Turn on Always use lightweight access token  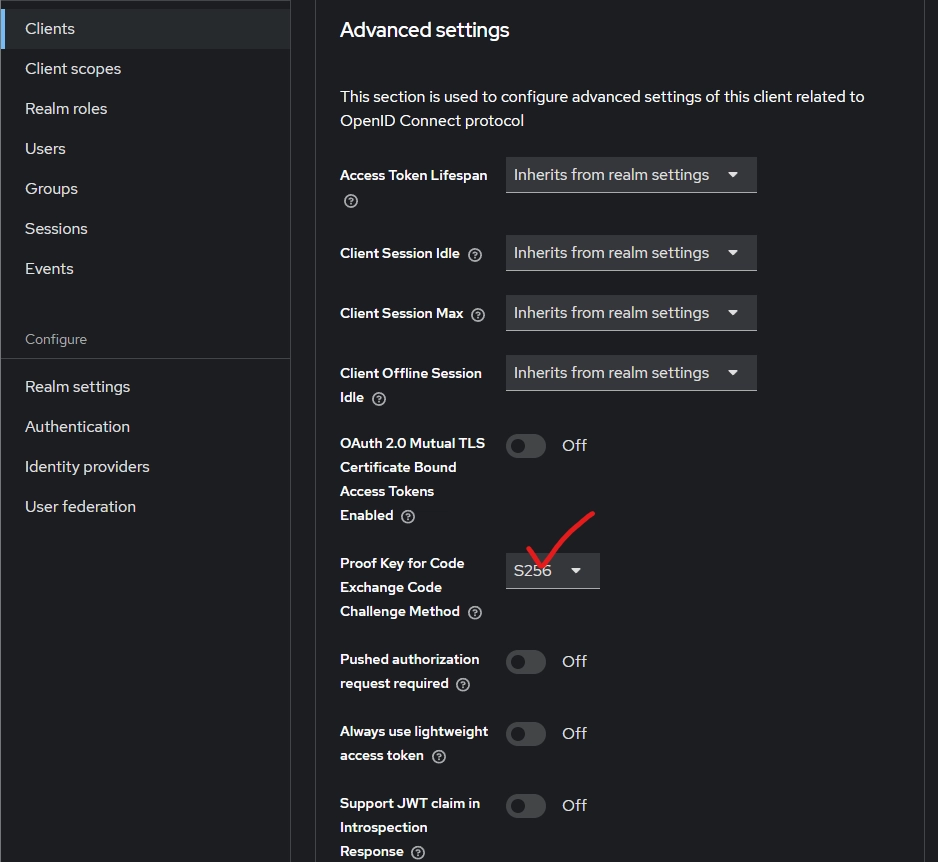coord(526,734)
